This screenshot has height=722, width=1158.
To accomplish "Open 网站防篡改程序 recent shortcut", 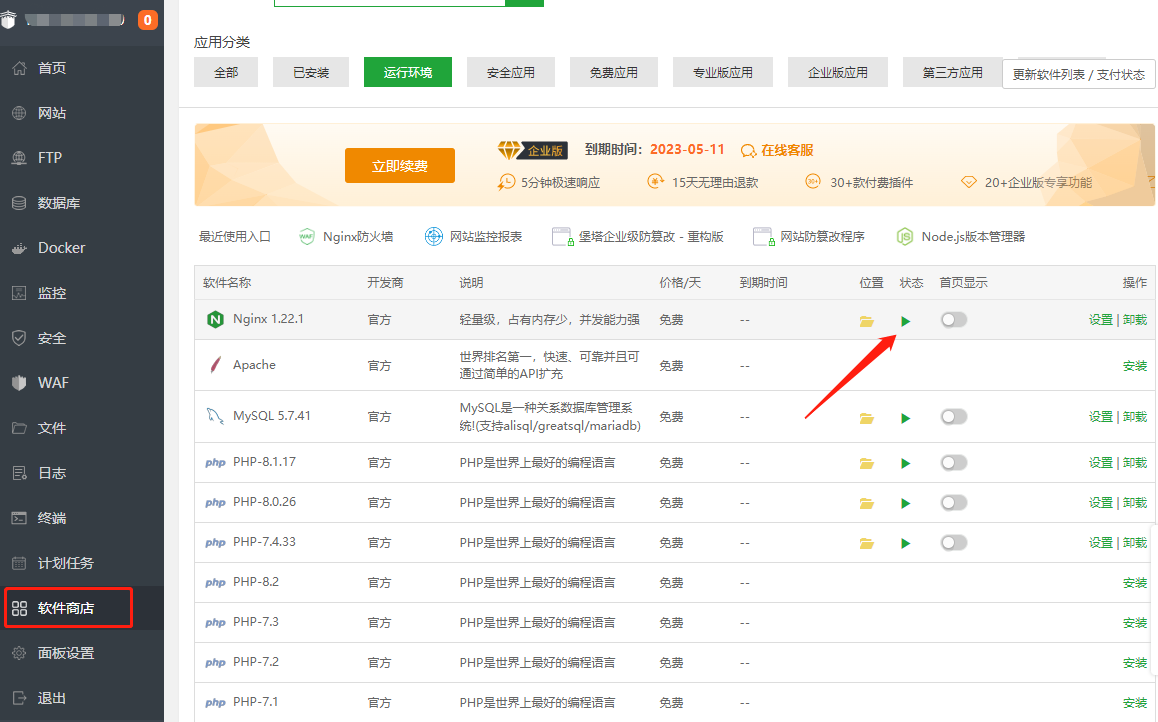I will point(809,237).
